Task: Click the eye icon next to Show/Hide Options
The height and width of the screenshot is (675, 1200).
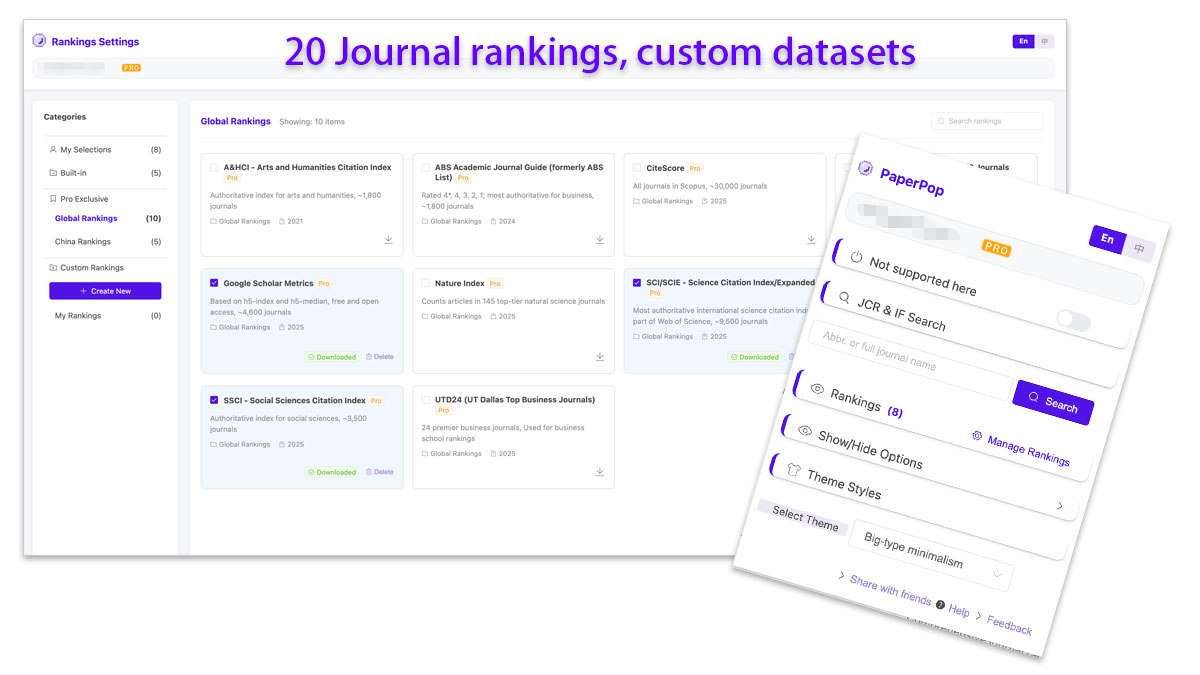Action: coord(804,431)
